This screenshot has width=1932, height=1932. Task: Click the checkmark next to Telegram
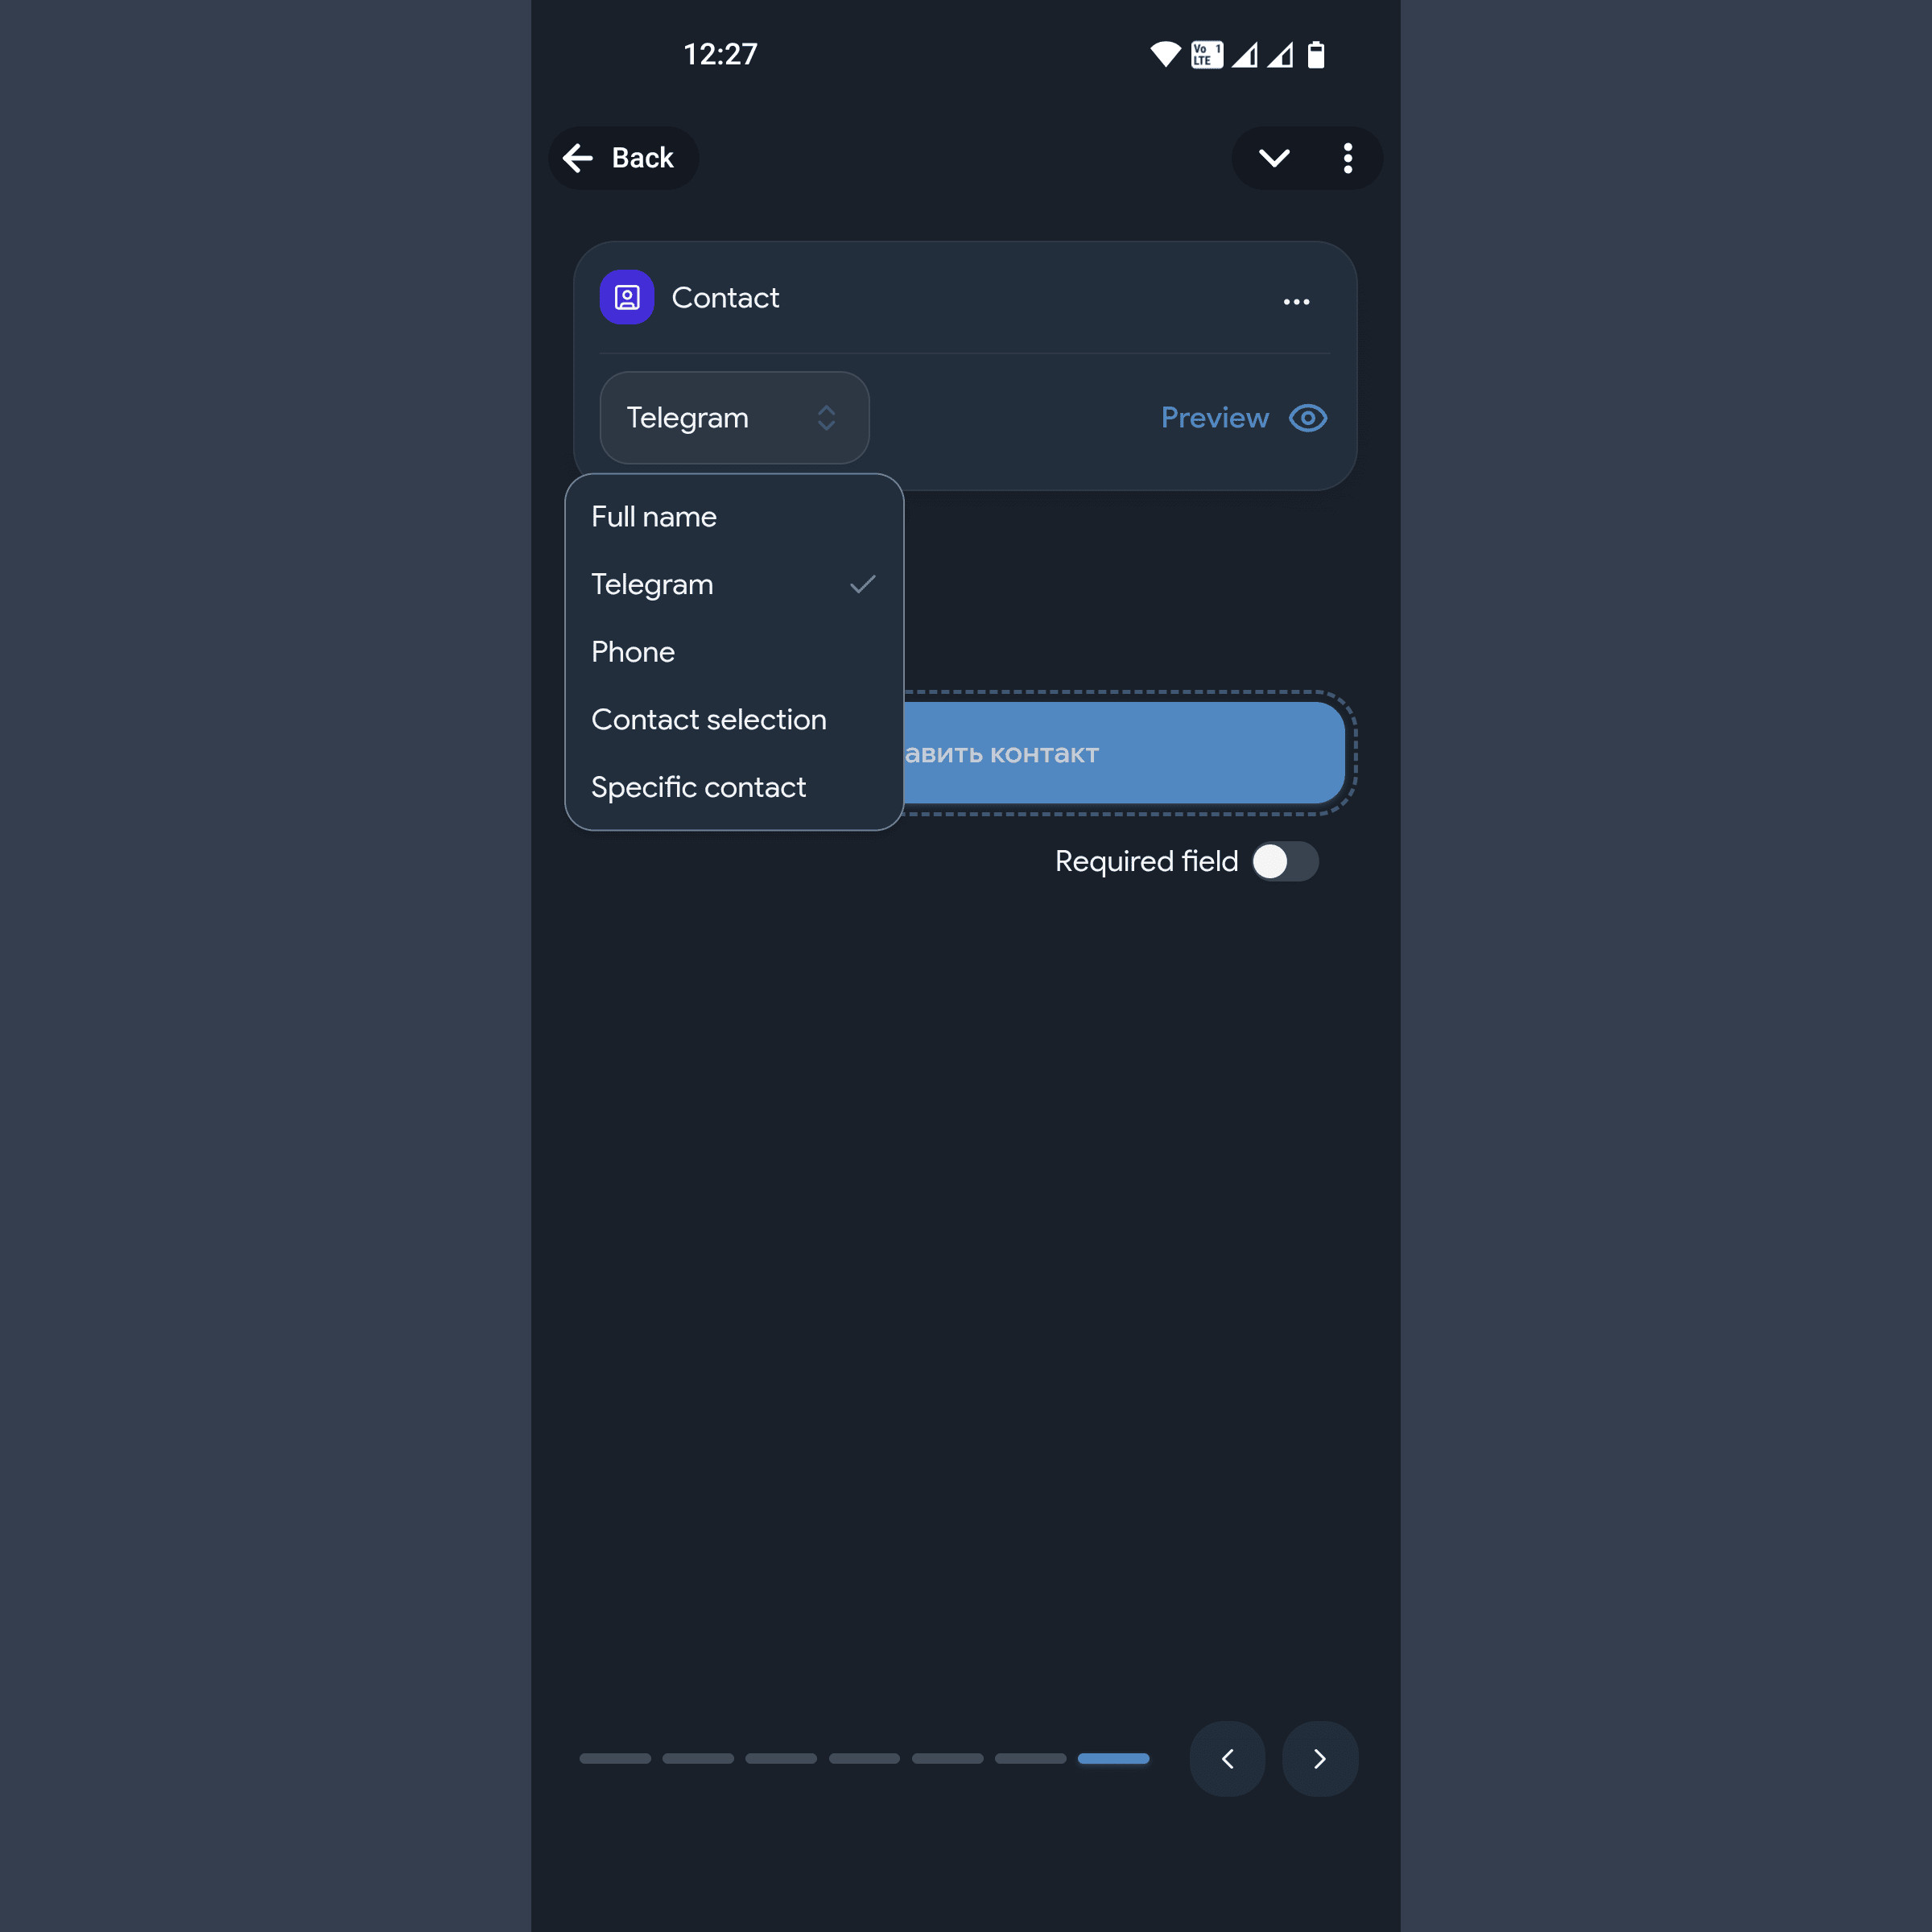pos(863,584)
